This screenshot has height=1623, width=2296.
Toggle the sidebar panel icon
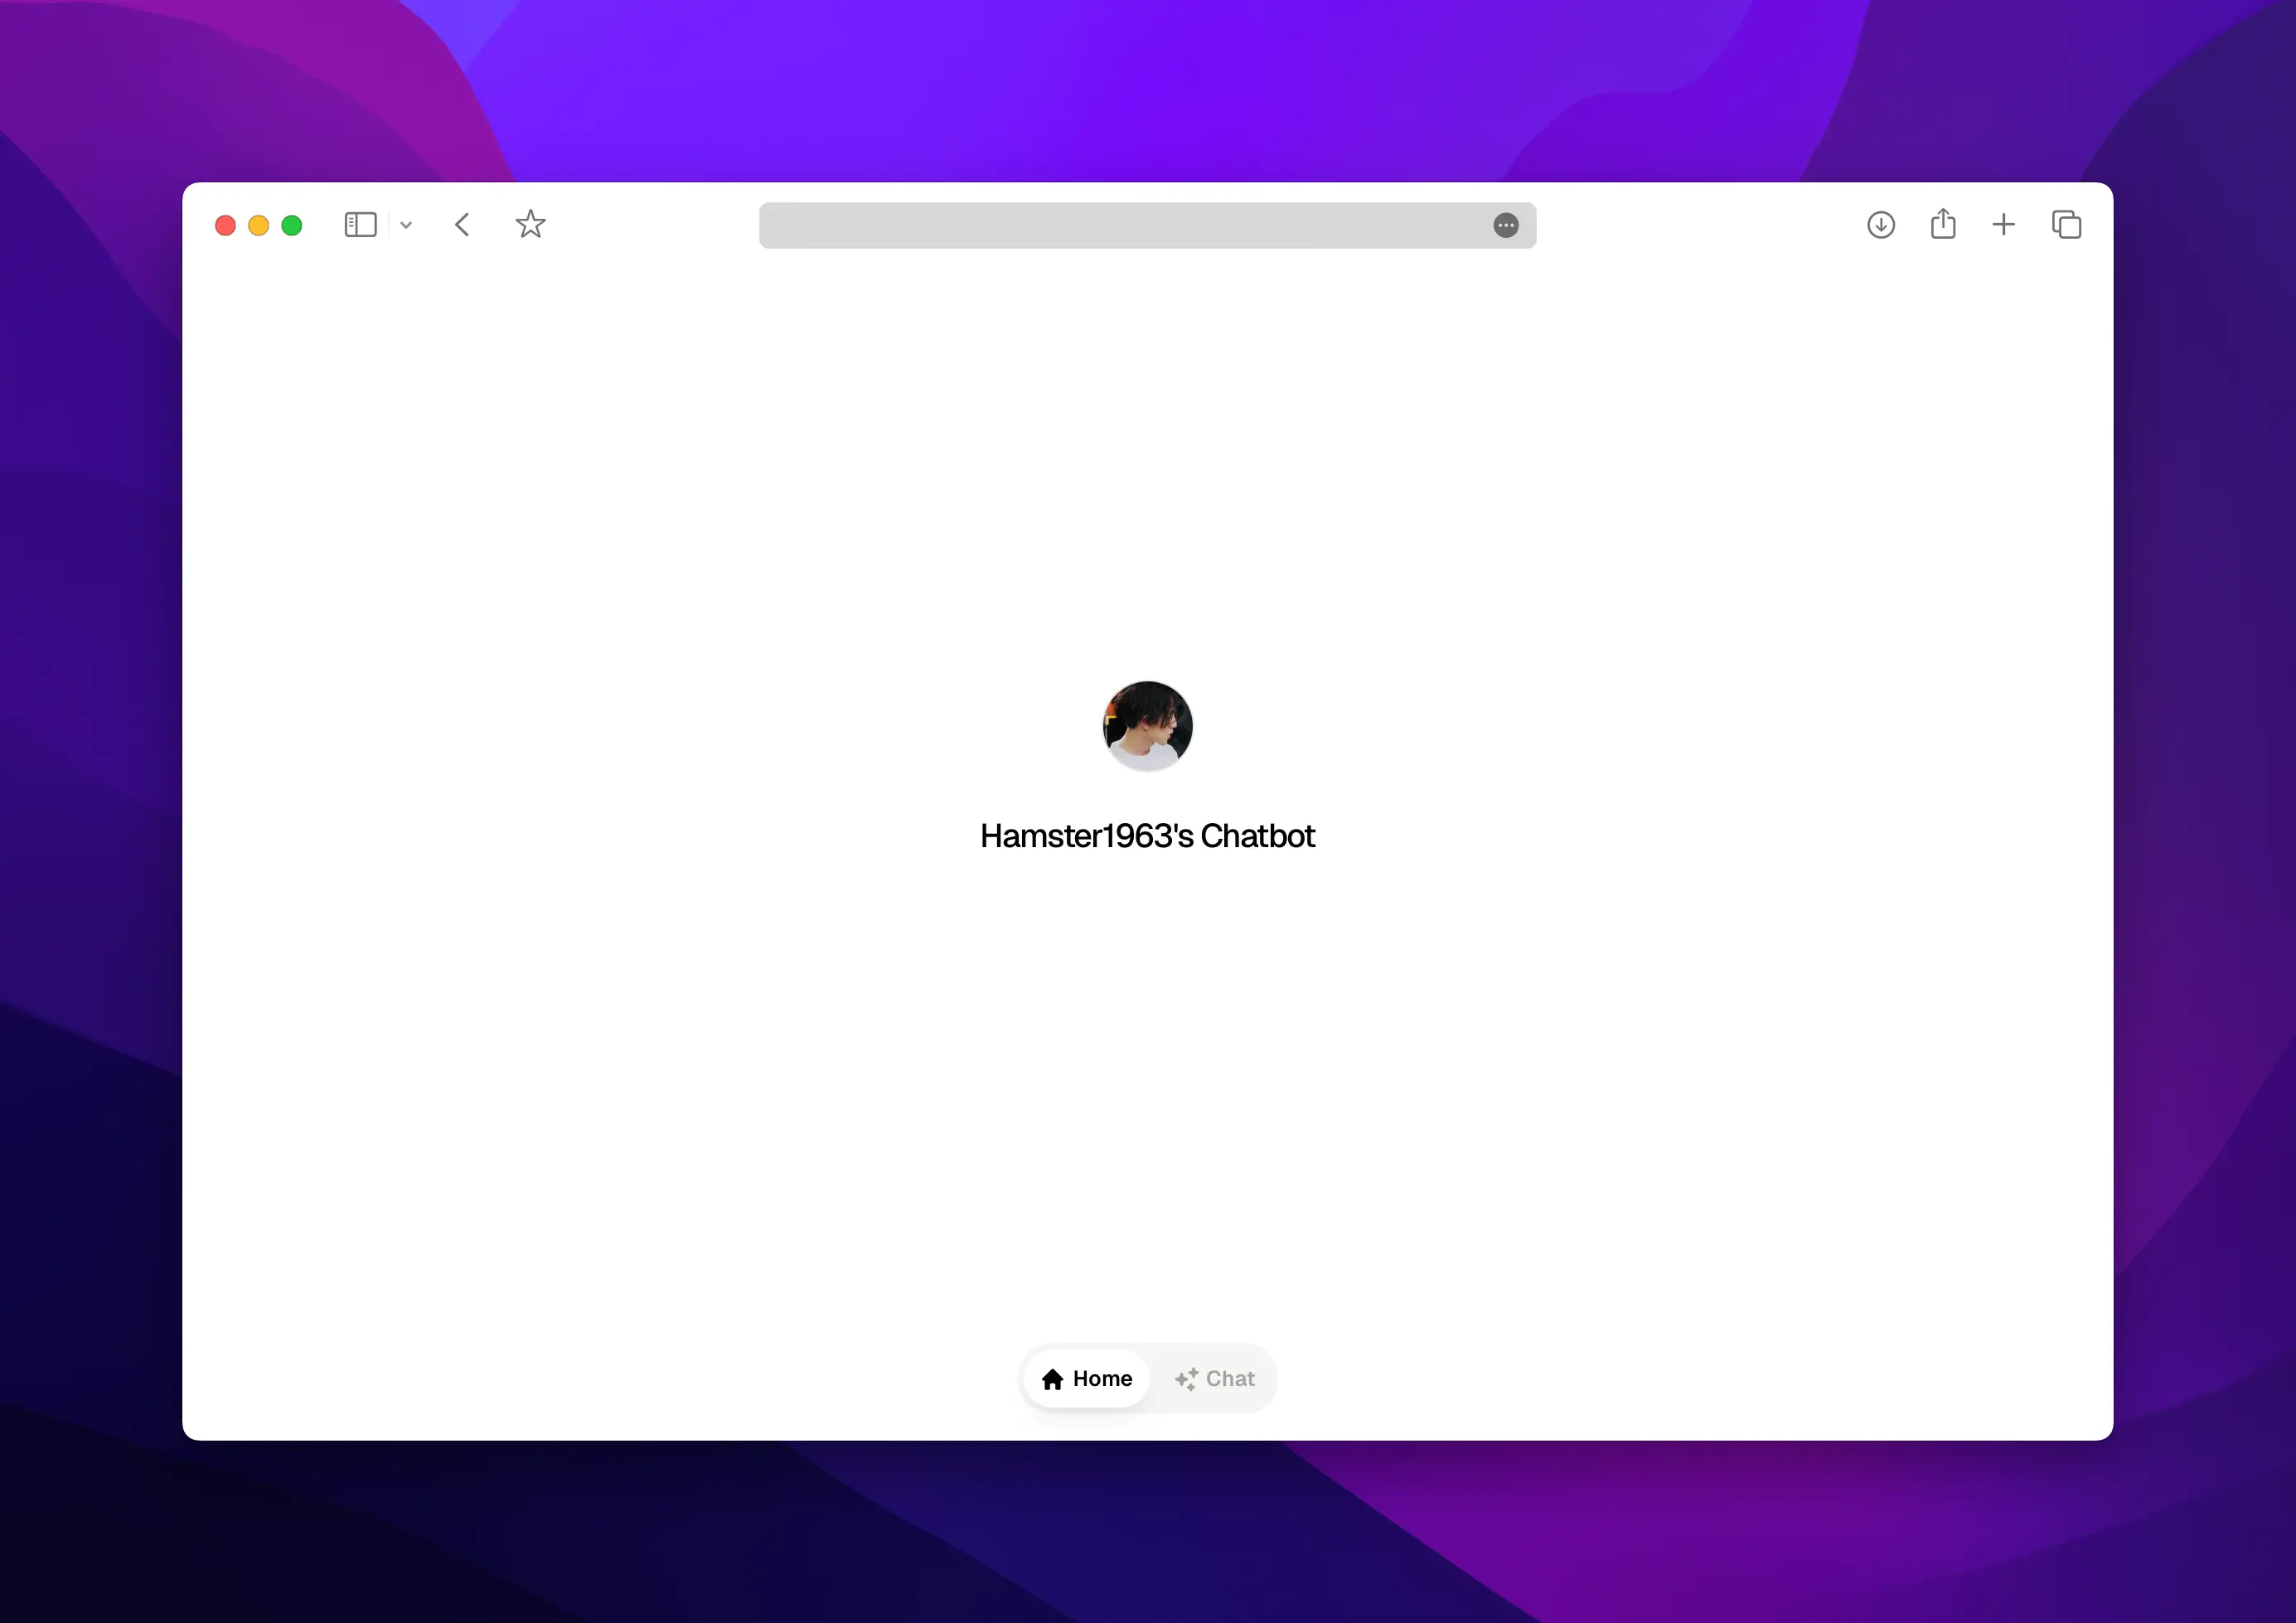coord(360,225)
